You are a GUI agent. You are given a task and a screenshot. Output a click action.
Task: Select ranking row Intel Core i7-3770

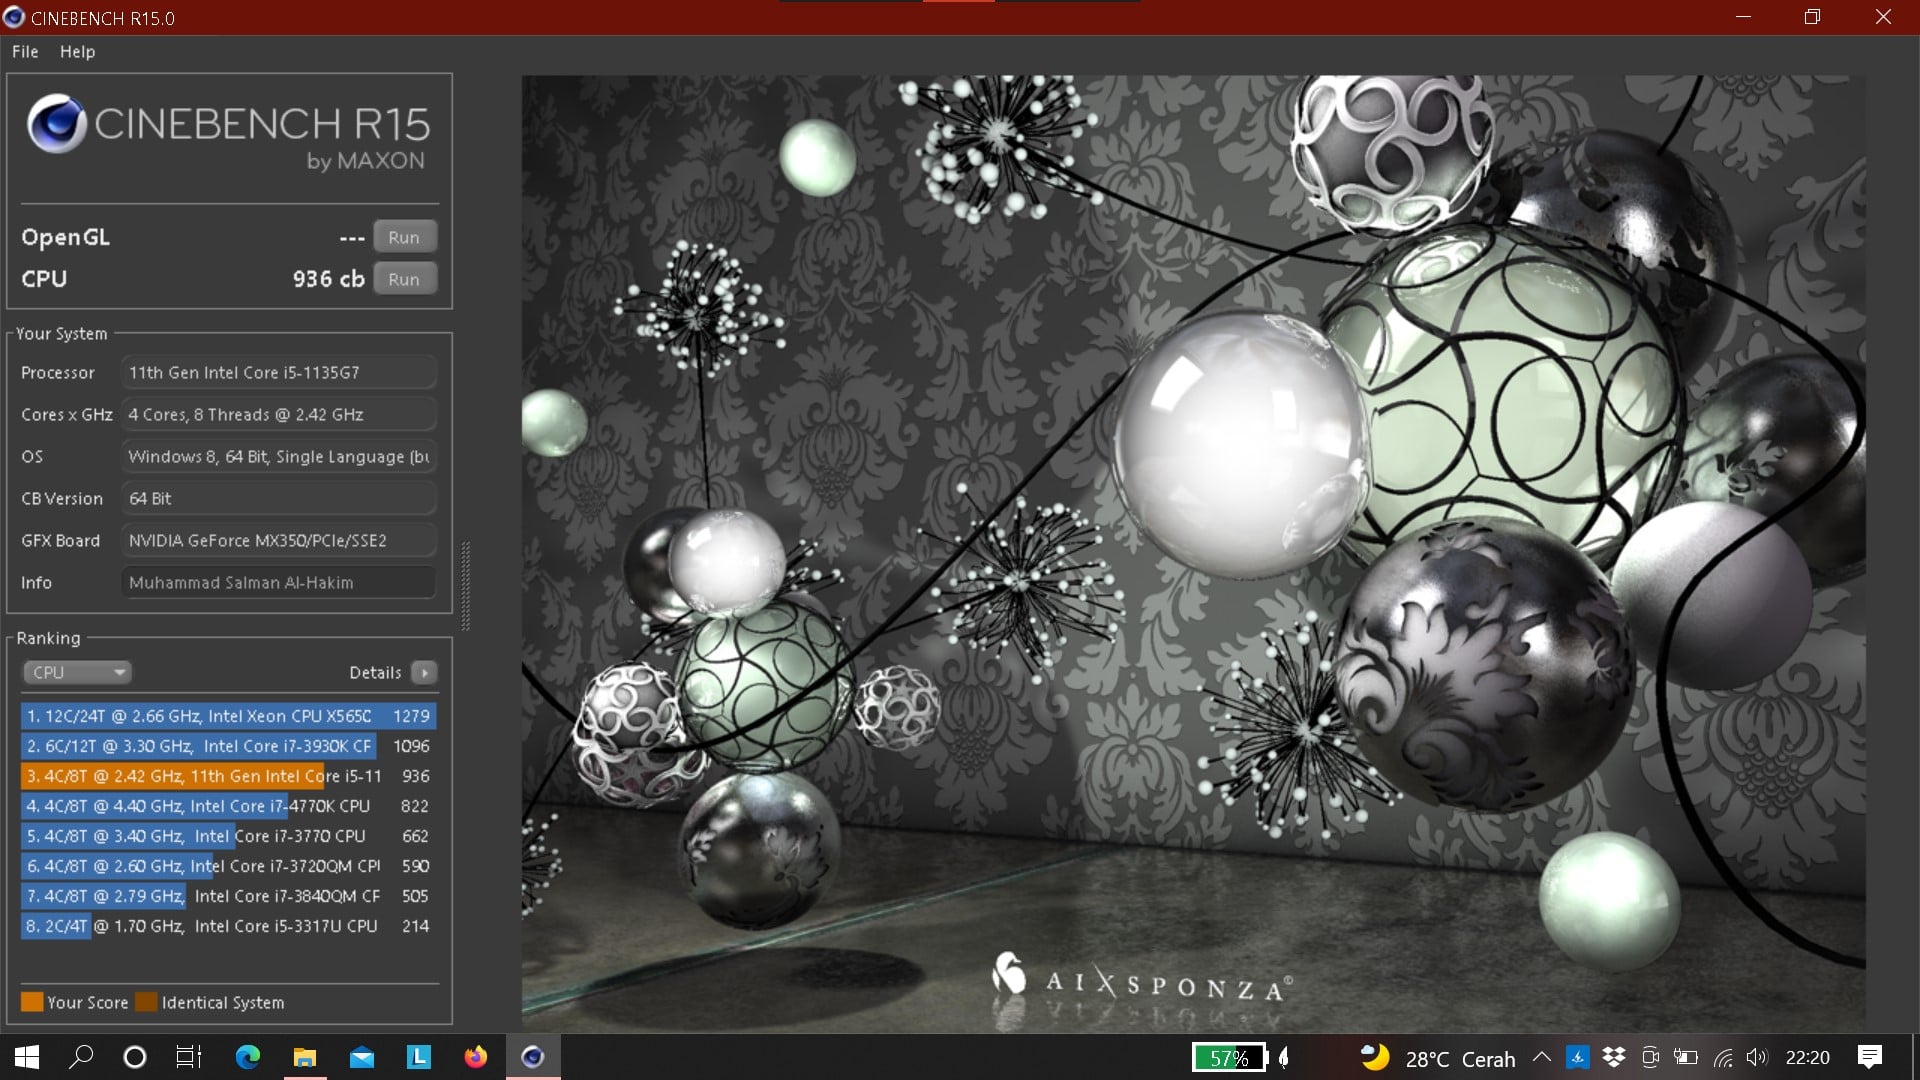(x=228, y=836)
